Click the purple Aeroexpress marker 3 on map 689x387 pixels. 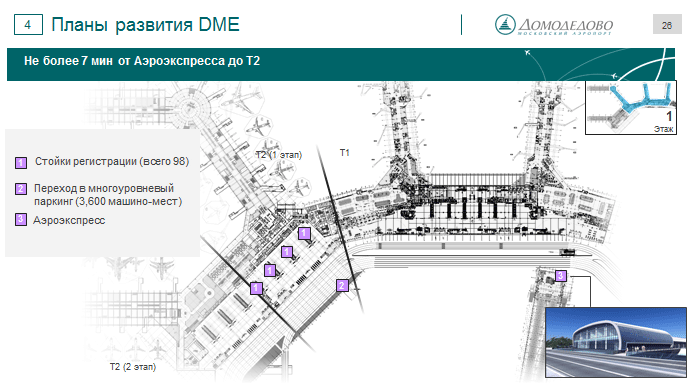click(560, 276)
